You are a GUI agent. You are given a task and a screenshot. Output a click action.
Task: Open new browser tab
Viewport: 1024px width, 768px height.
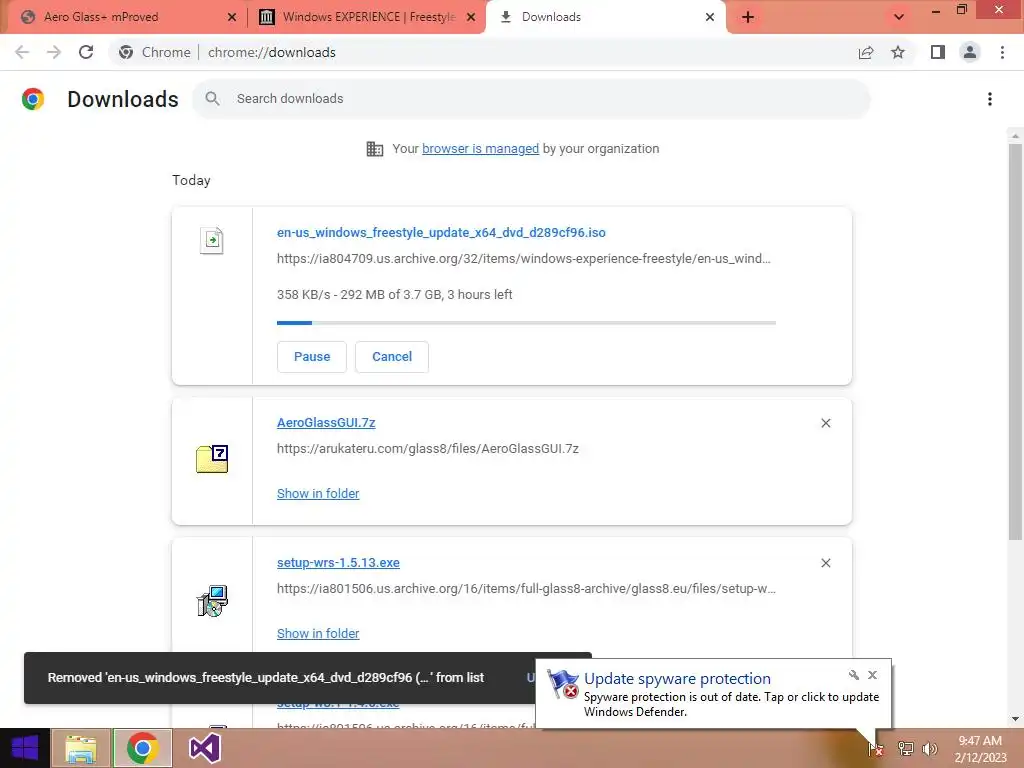pos(748,17)
